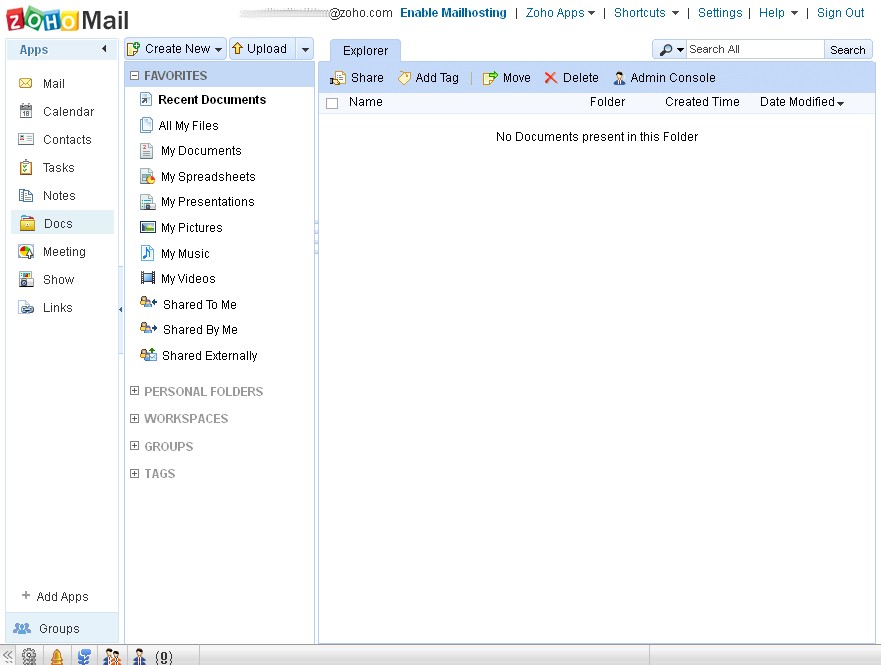Click the blue chat tree icon

pyautogui.click(x=84, y=657)
